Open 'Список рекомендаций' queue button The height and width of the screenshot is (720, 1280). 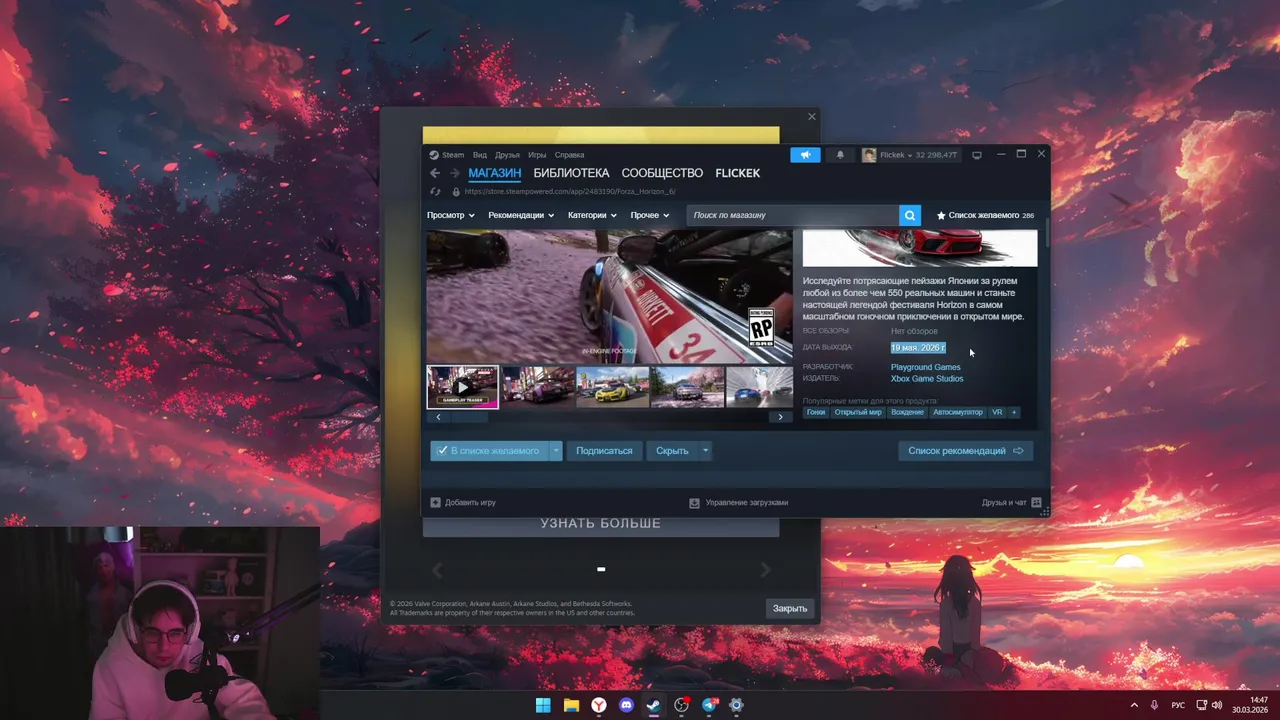click(965, 451)
